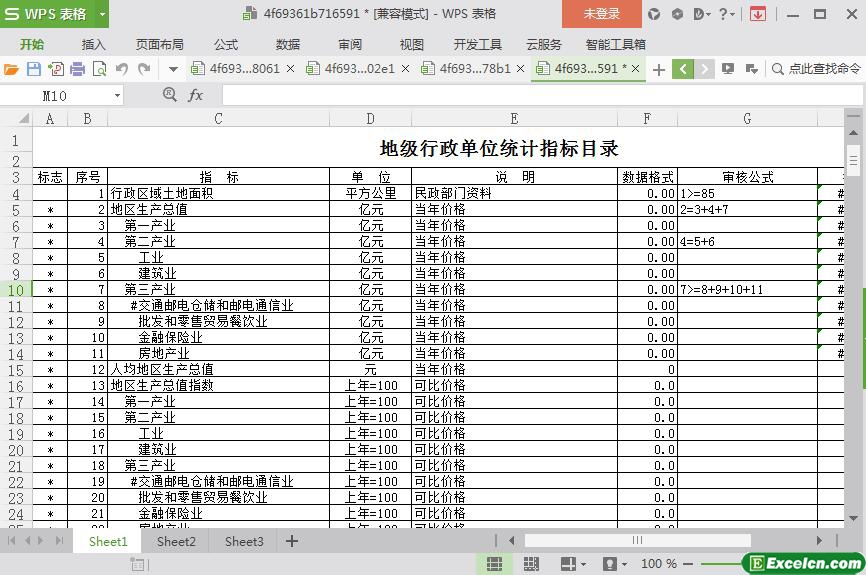
Task: Open the WPS 表格 application menu dropdown
Action: pyautogui.click(x=102, y=14)
